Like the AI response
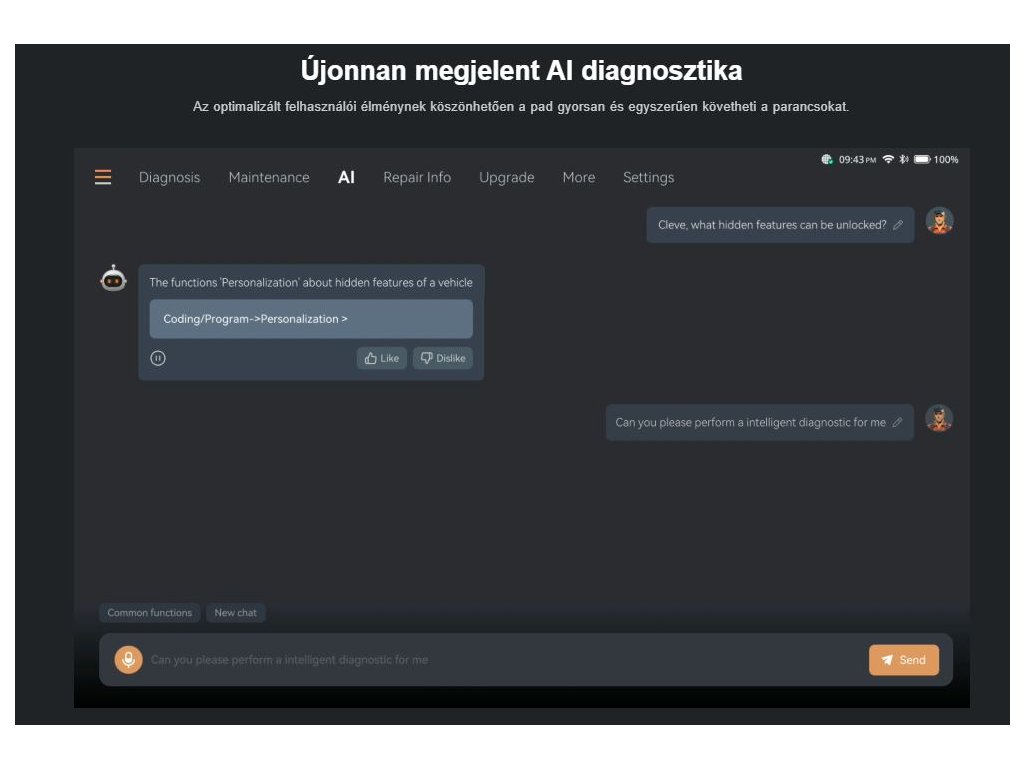The height and width of the screenshot is (768, 1024). pyautogui.click(x=381, y=358)
